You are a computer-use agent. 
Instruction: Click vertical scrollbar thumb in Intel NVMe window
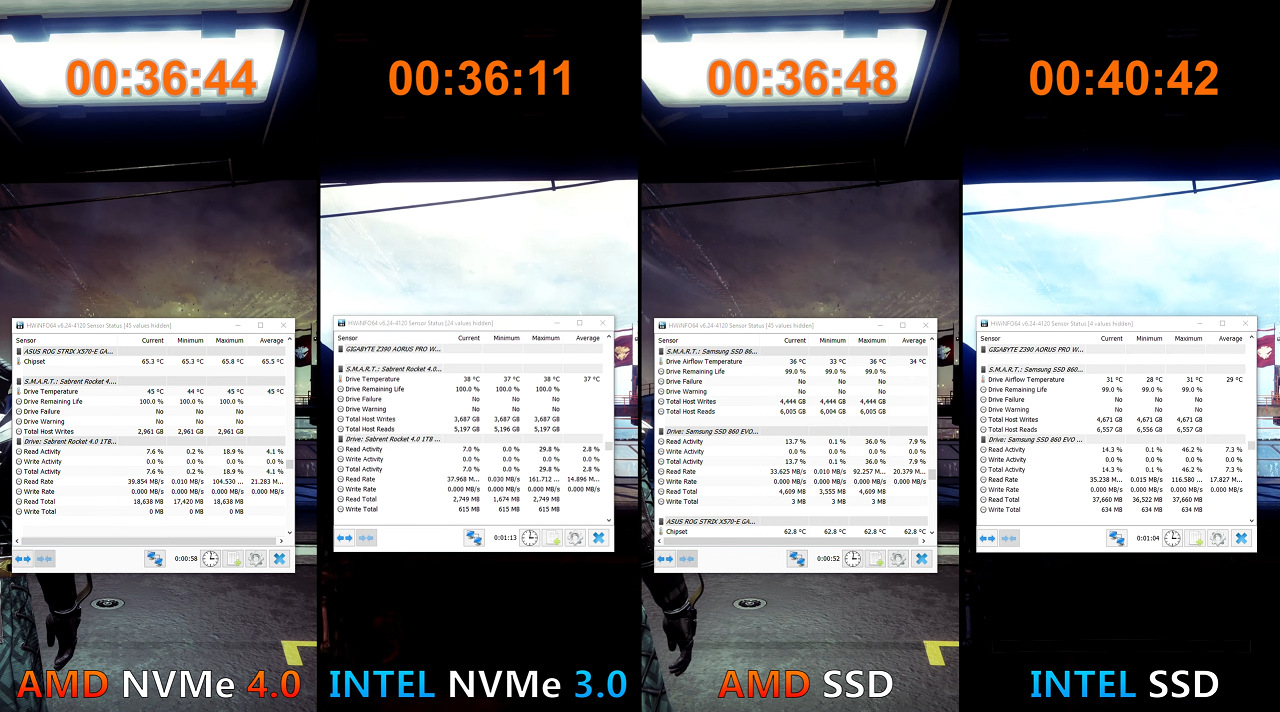point(610,444)
